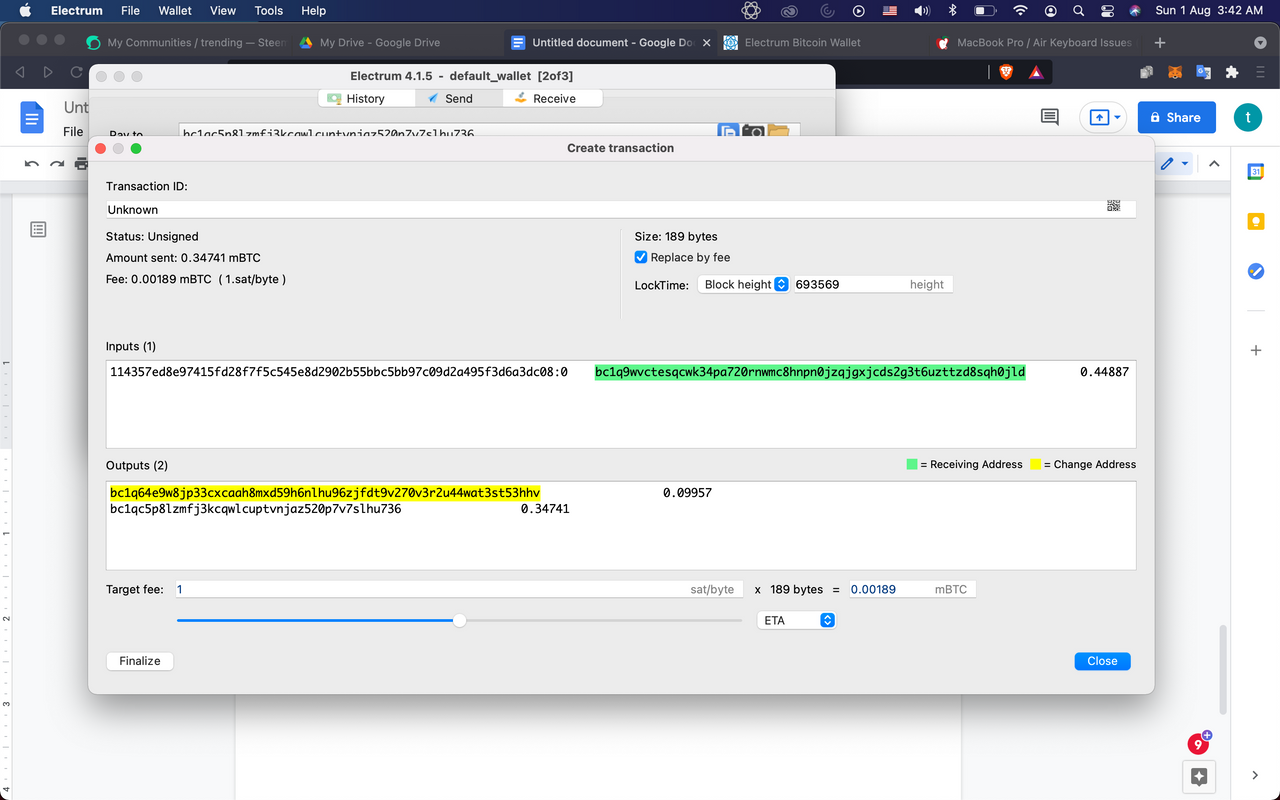
Task: Open Control Center in the menu bar
Action: [1107, 10]
